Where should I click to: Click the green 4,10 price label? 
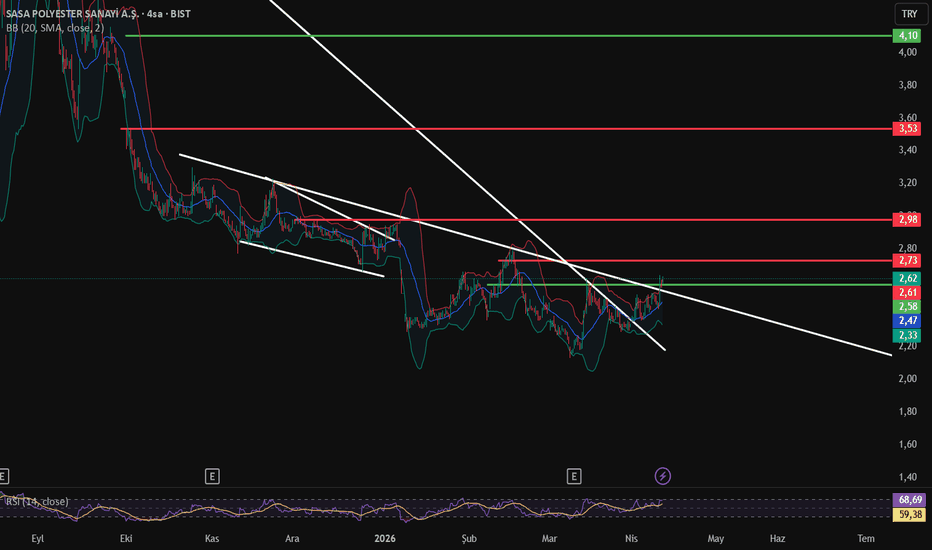tap(906, 36)
